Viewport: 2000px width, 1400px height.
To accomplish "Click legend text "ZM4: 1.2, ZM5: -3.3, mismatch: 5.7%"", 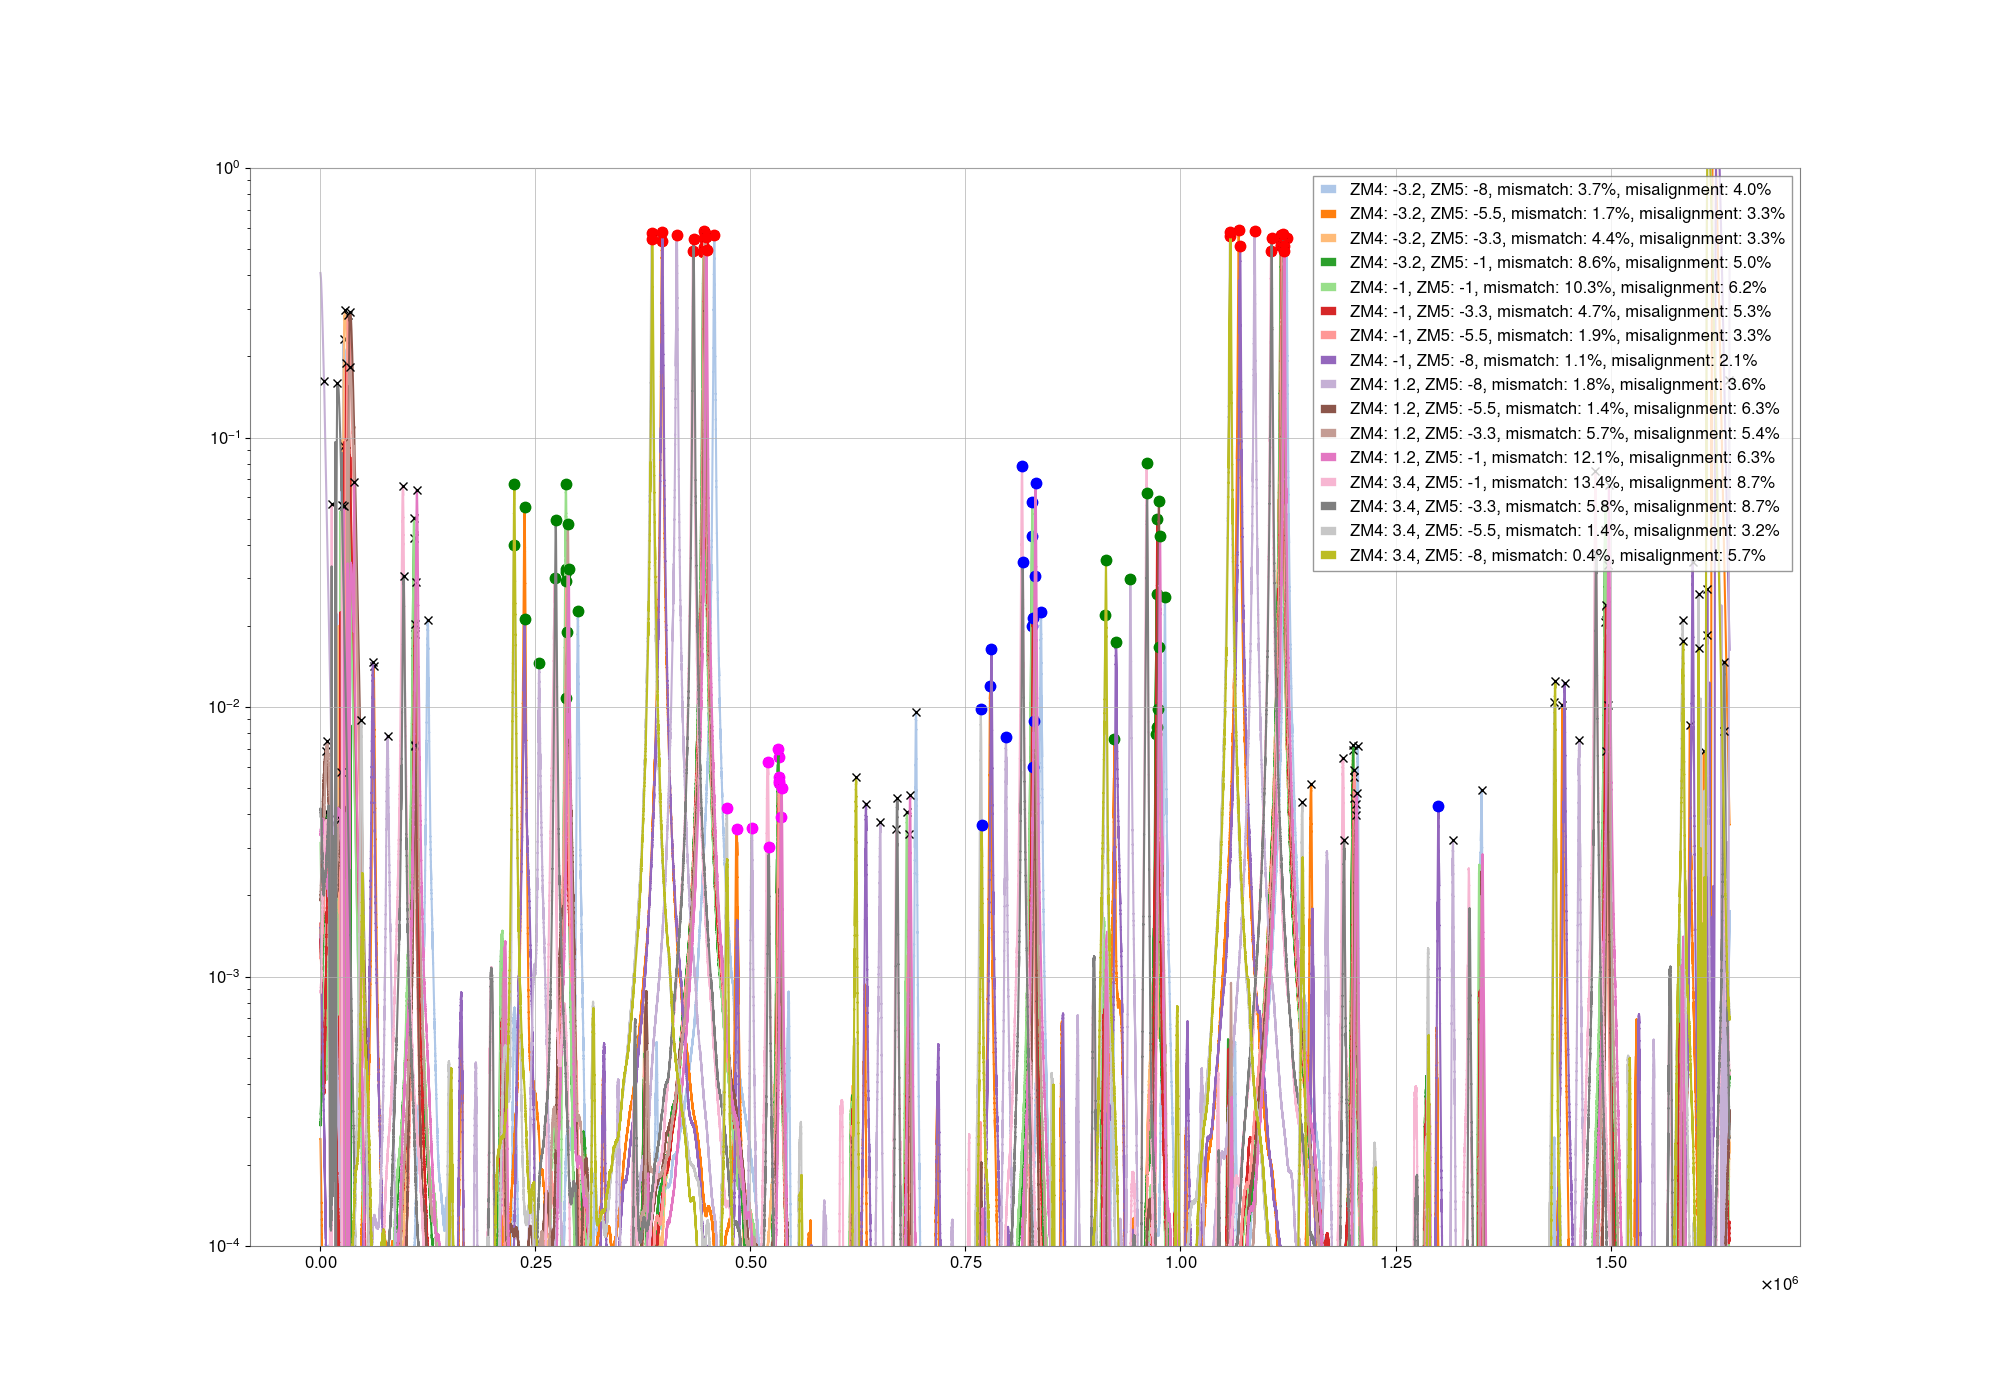I will point(1486,433).
